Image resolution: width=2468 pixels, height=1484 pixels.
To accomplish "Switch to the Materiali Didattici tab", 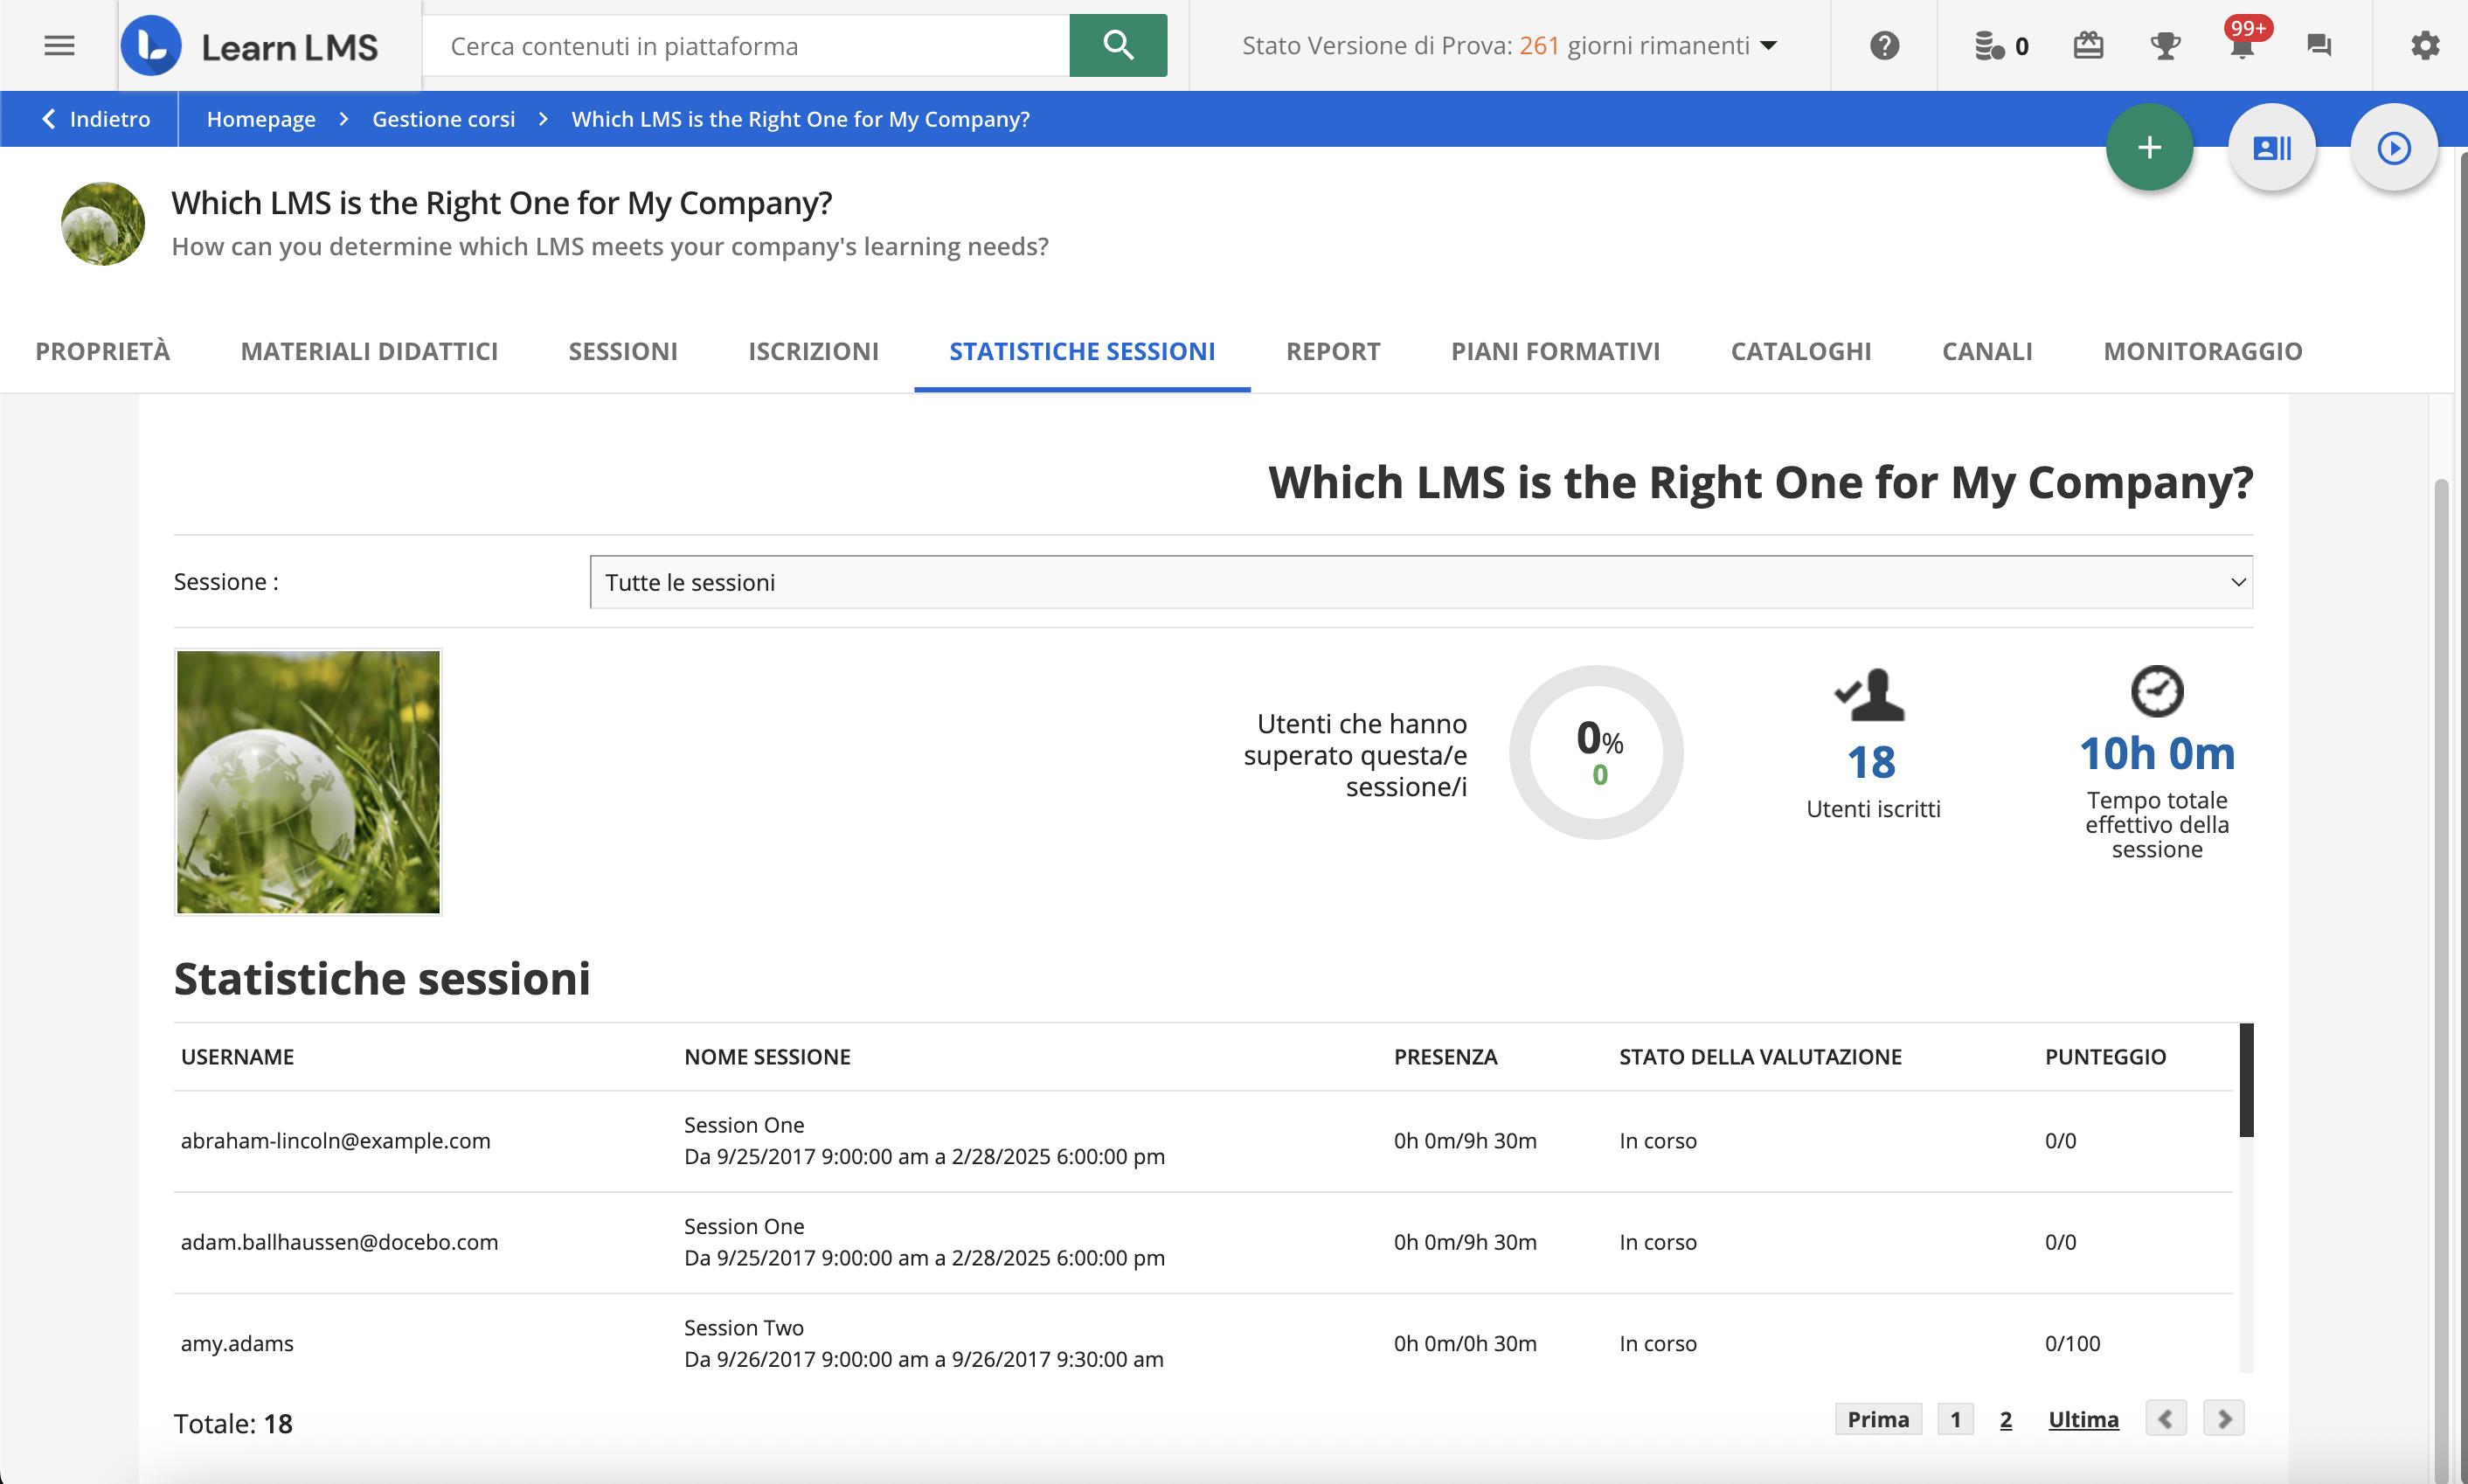I will (x=369, y=351).
